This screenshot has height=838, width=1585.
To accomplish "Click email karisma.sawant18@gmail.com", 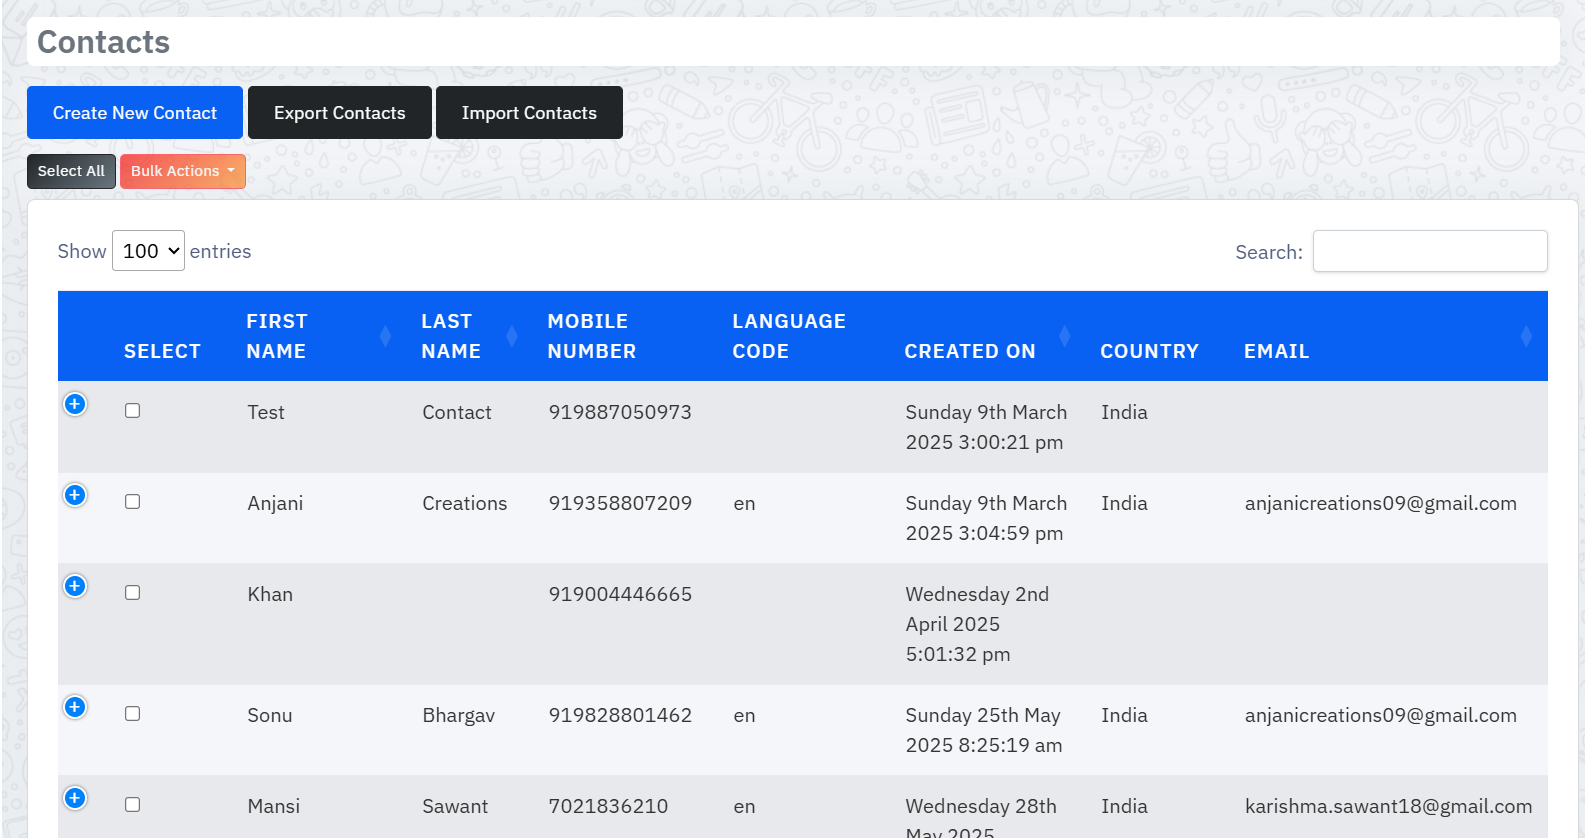I will pyautogui.click(x=1388, y=806).
